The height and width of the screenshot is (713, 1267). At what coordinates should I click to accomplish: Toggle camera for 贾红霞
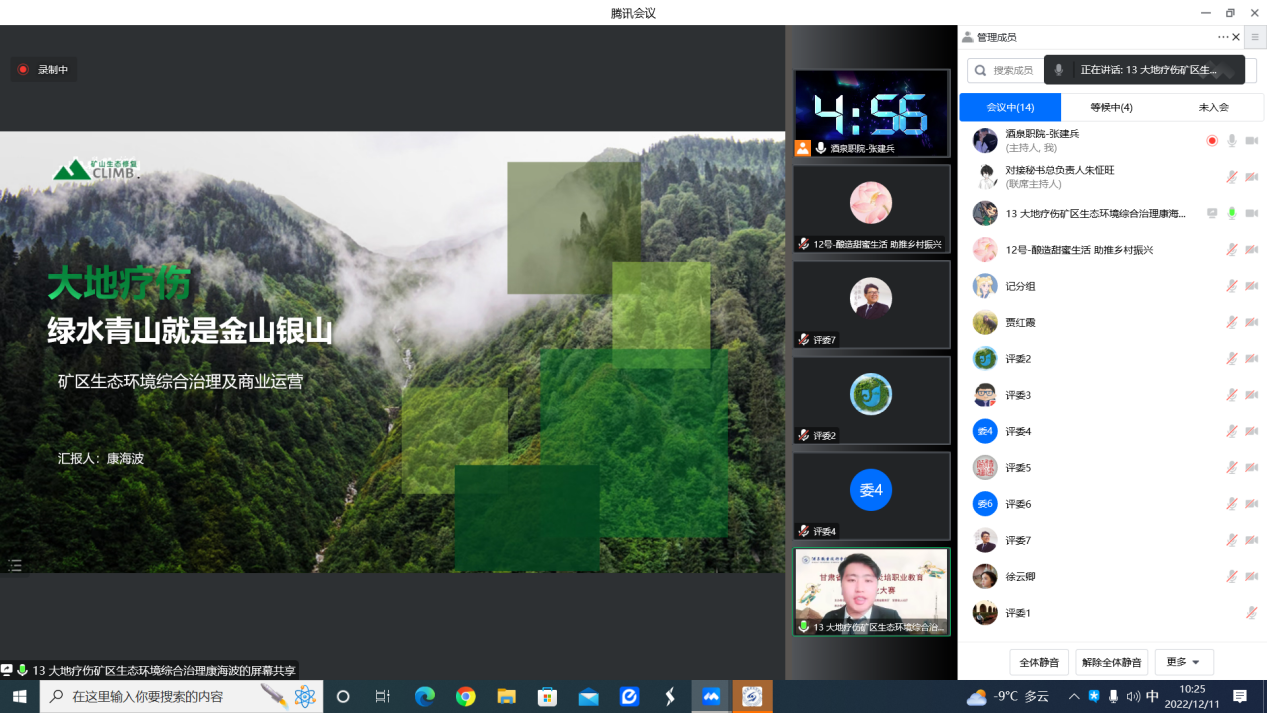[1251, 322]
